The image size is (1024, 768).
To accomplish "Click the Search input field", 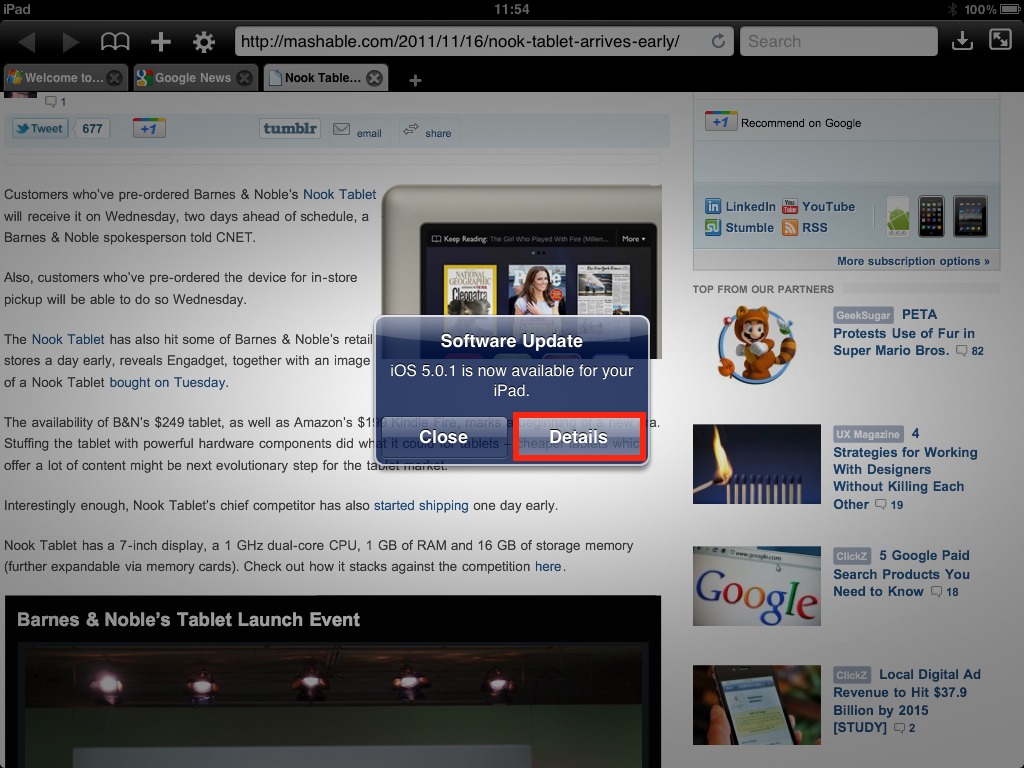I will 838,42.
